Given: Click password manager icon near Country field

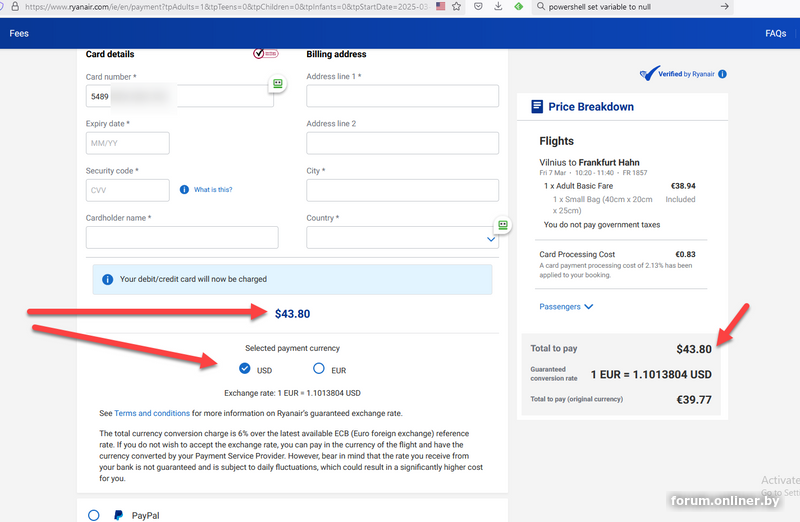Looking at the screenshot, I should pyautogui.click(x=503, y=225).
